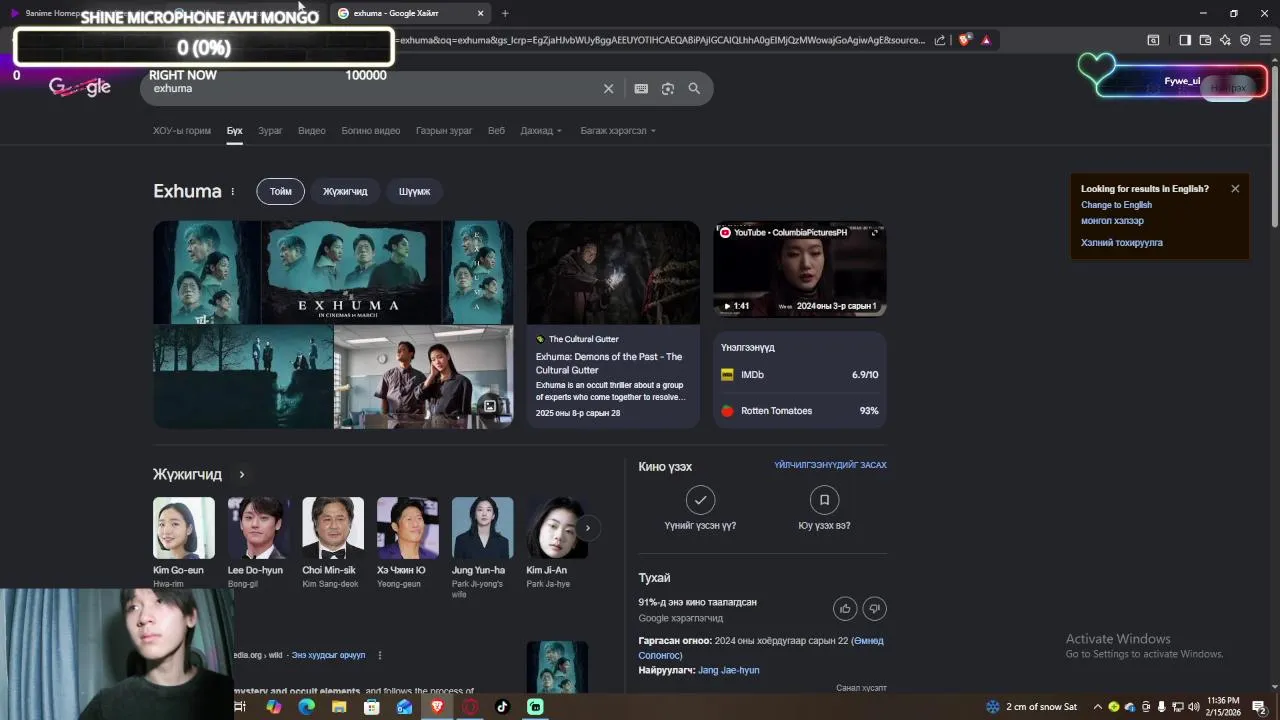Play the ColumbiaPicturesPH YouTube trailer thumbnail
The image size is (1280, 720).
coord(800,269)
